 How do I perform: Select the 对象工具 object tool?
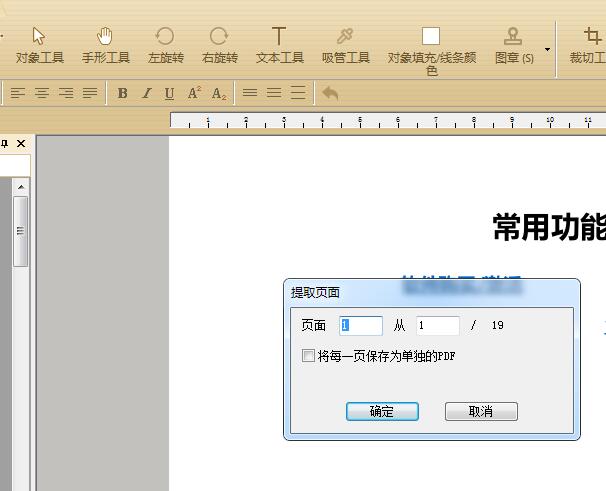coord(39,46)
